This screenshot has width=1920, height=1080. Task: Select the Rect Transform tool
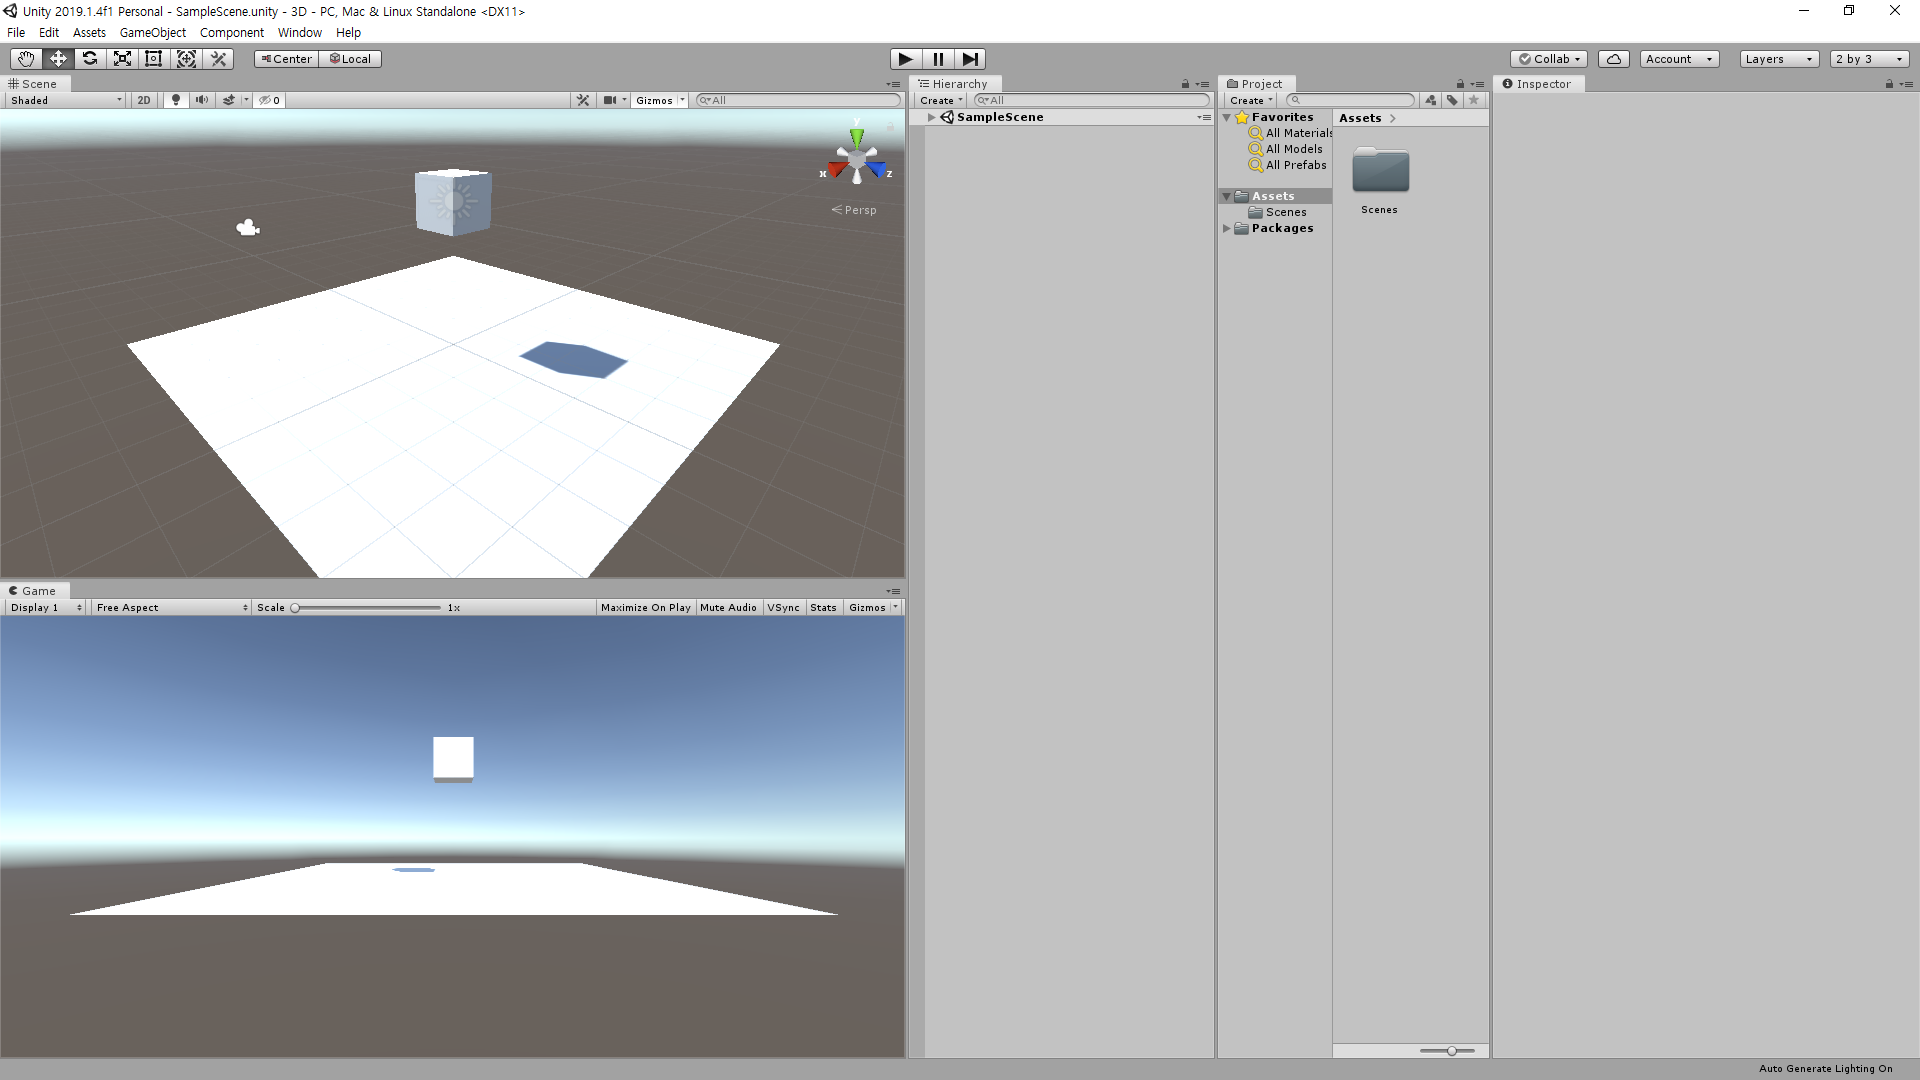[154, 59]
